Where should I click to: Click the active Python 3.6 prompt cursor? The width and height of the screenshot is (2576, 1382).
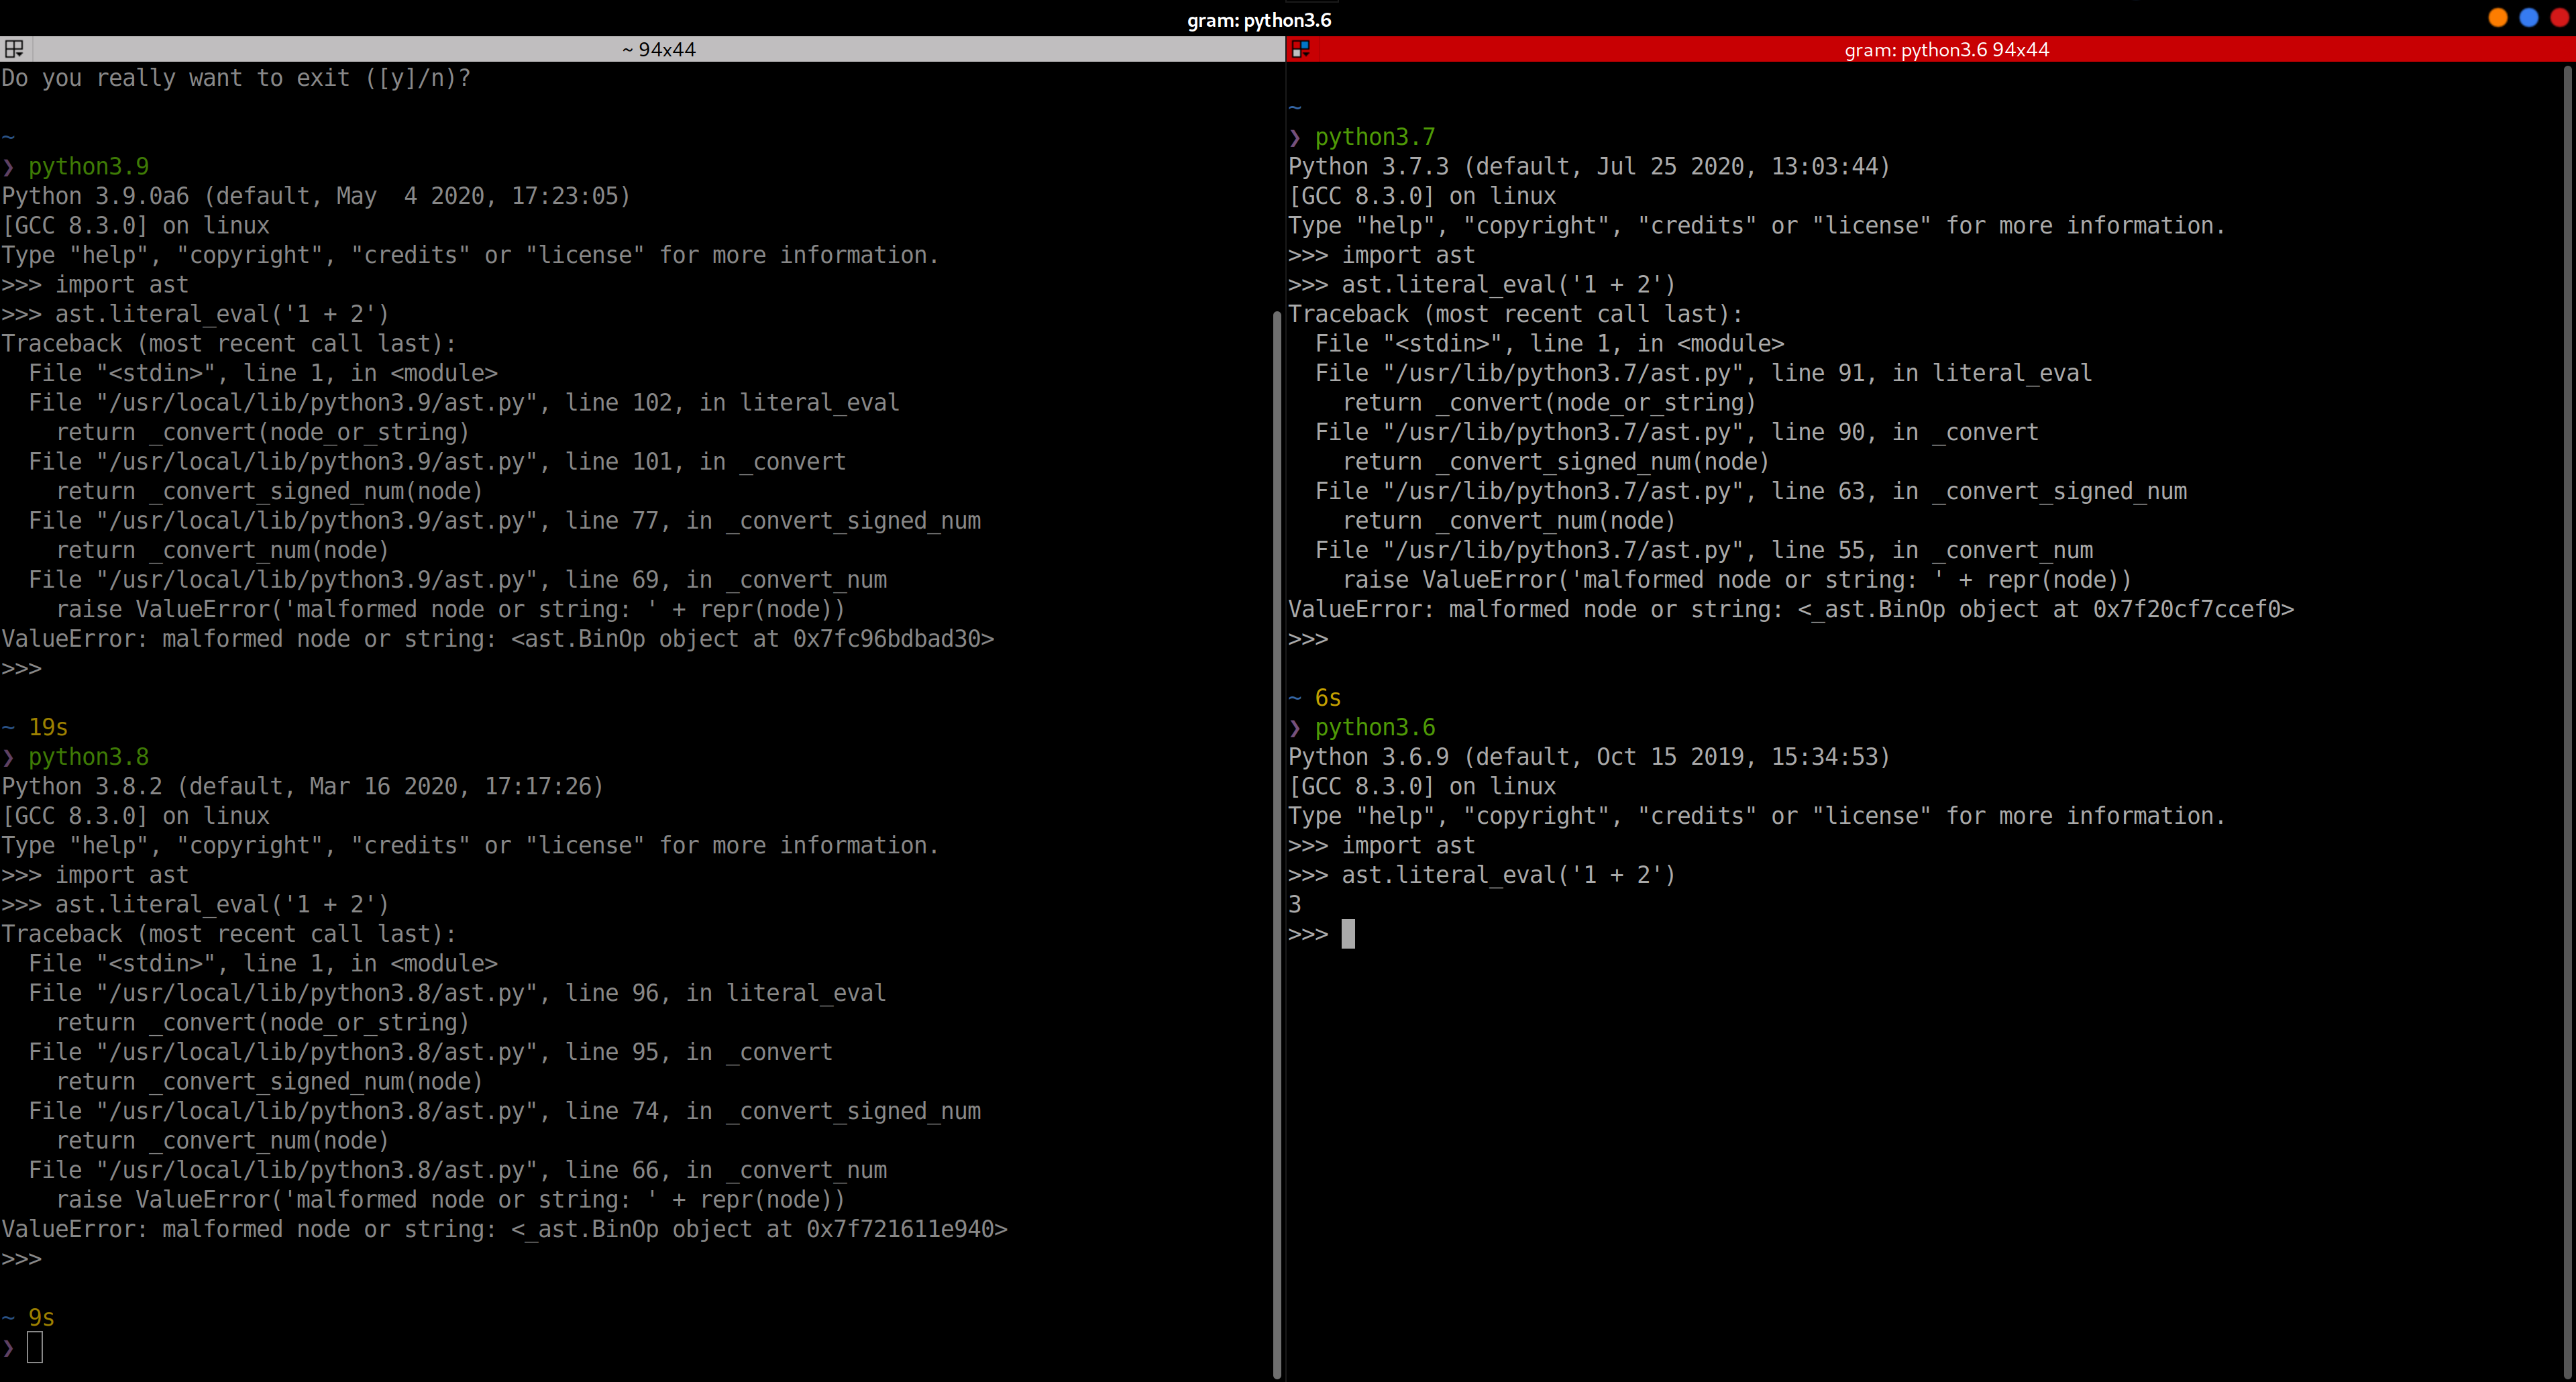point(1348,934)
